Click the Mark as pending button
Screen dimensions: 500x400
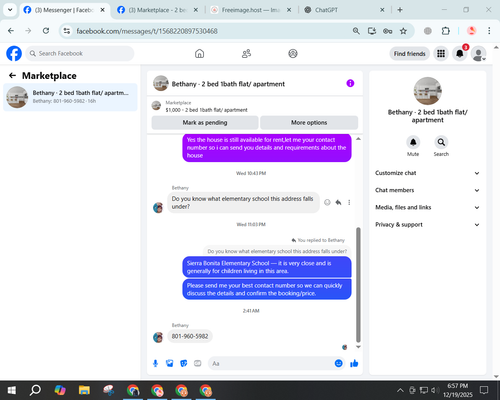point(205,123)
